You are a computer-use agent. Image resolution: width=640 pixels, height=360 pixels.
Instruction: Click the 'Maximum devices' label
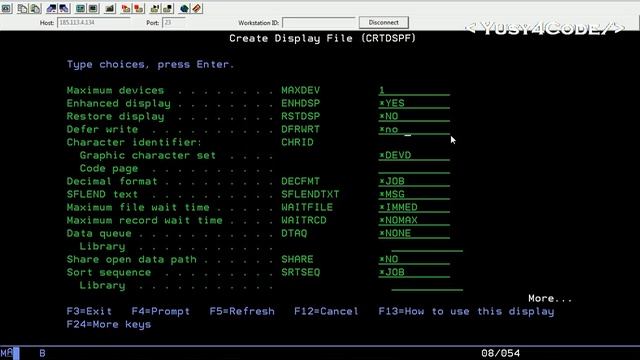115,91
